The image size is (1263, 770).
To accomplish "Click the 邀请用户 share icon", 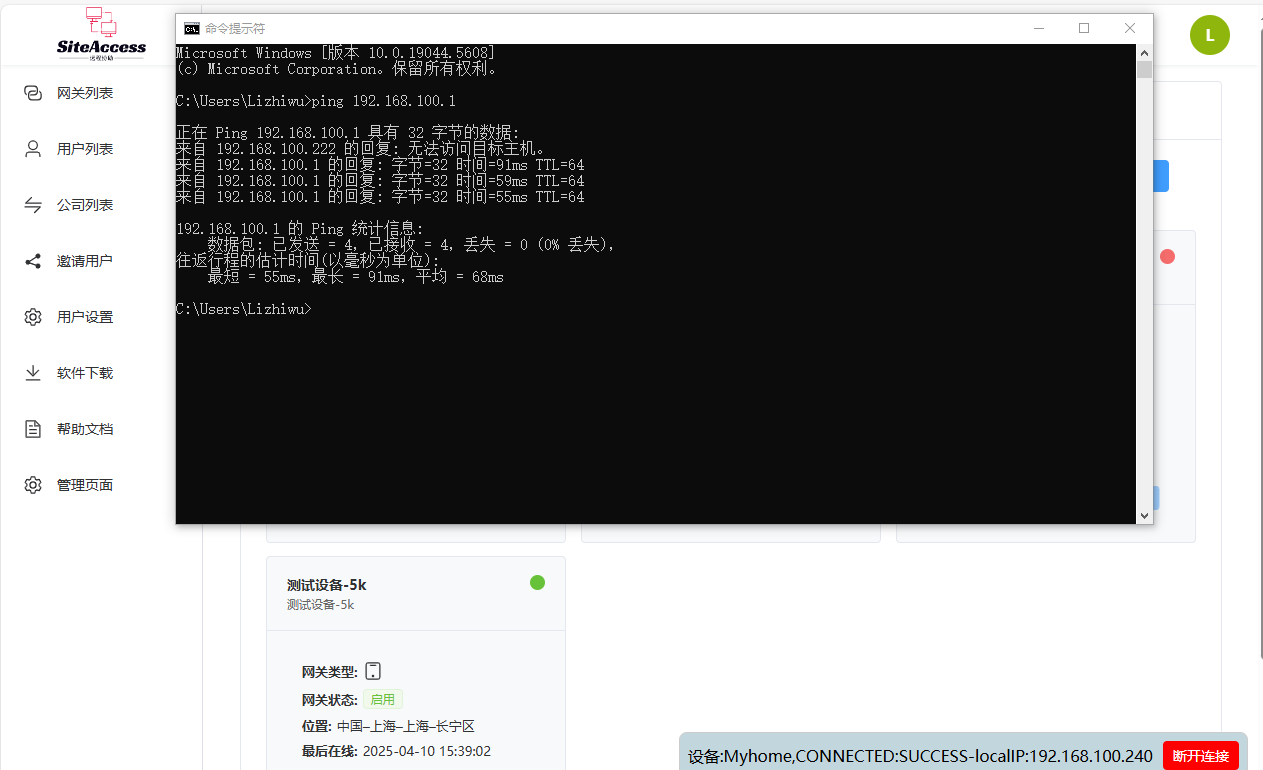I will pyautogui.click(x=33, y=261).
